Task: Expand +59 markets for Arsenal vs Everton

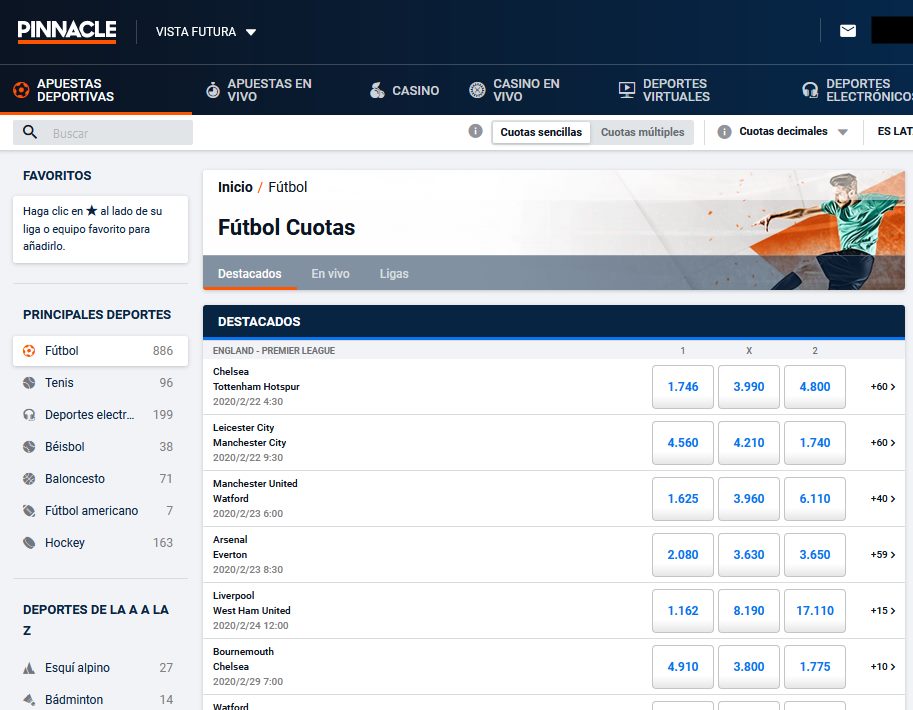Action: (883, 554)
